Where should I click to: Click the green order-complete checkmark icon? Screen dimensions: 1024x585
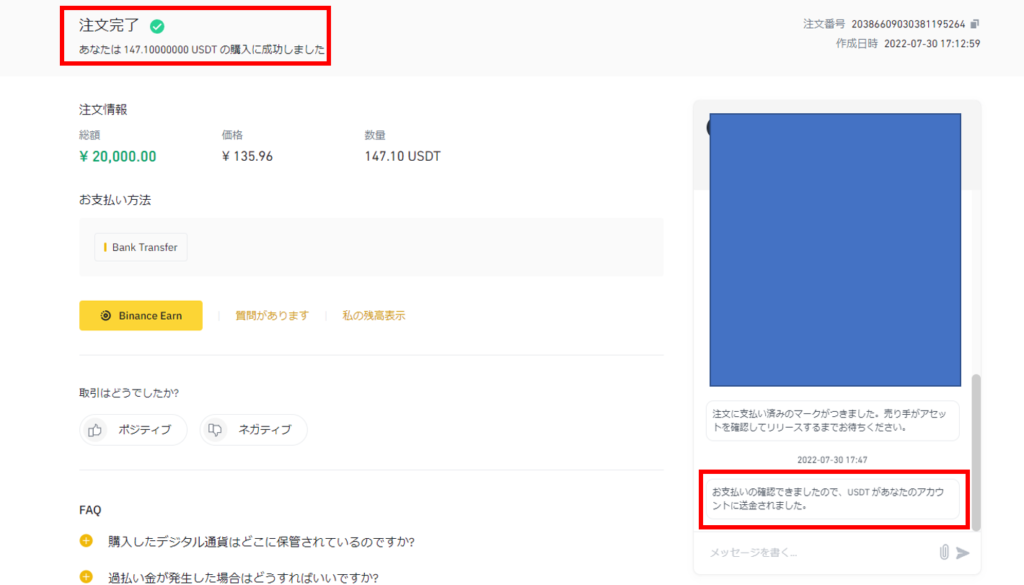(157, 27)
